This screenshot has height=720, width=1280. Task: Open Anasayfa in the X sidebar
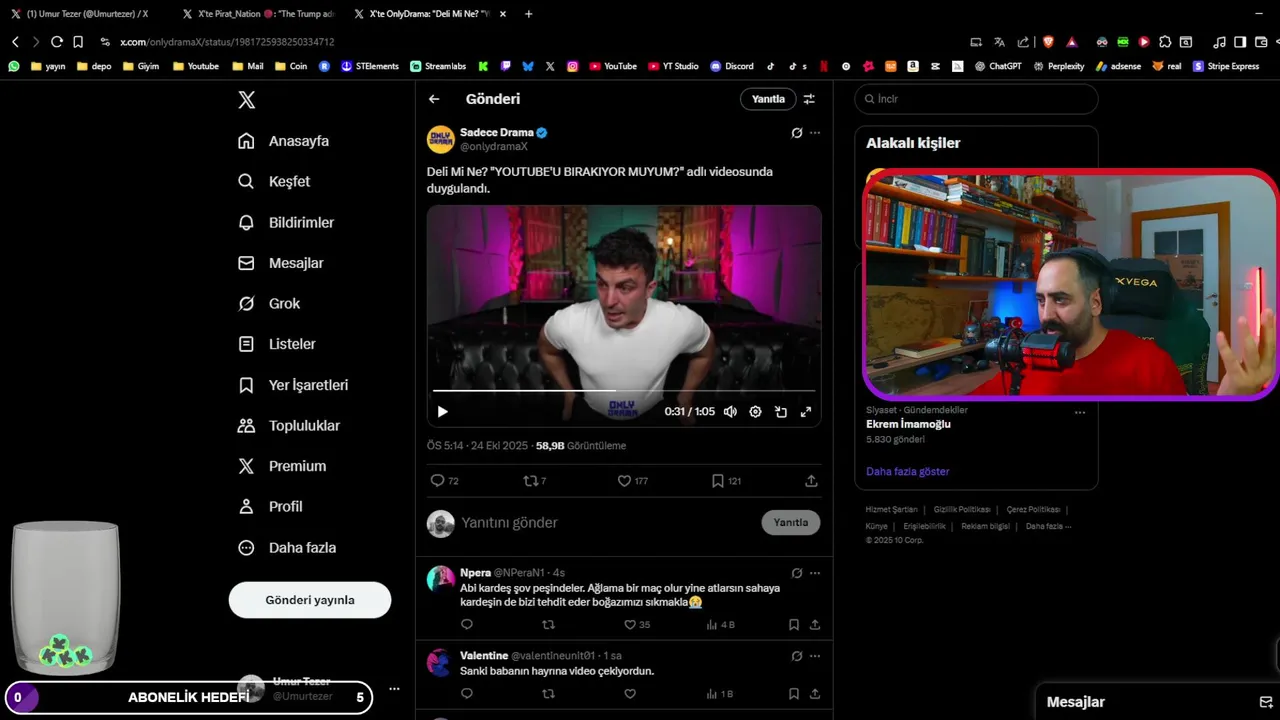coord(283,141)
